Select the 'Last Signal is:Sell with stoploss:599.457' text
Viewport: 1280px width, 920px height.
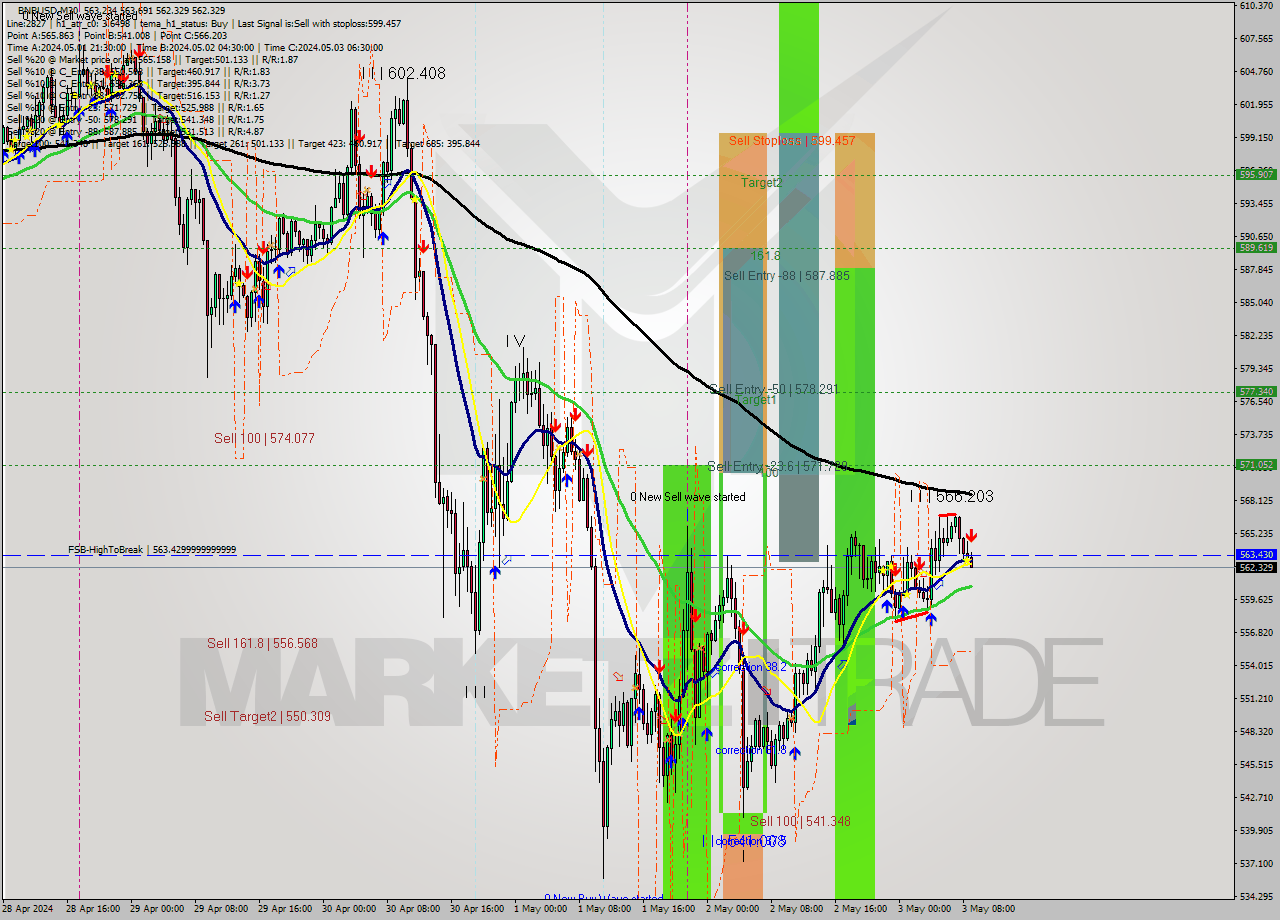click(x=319, y=23)
